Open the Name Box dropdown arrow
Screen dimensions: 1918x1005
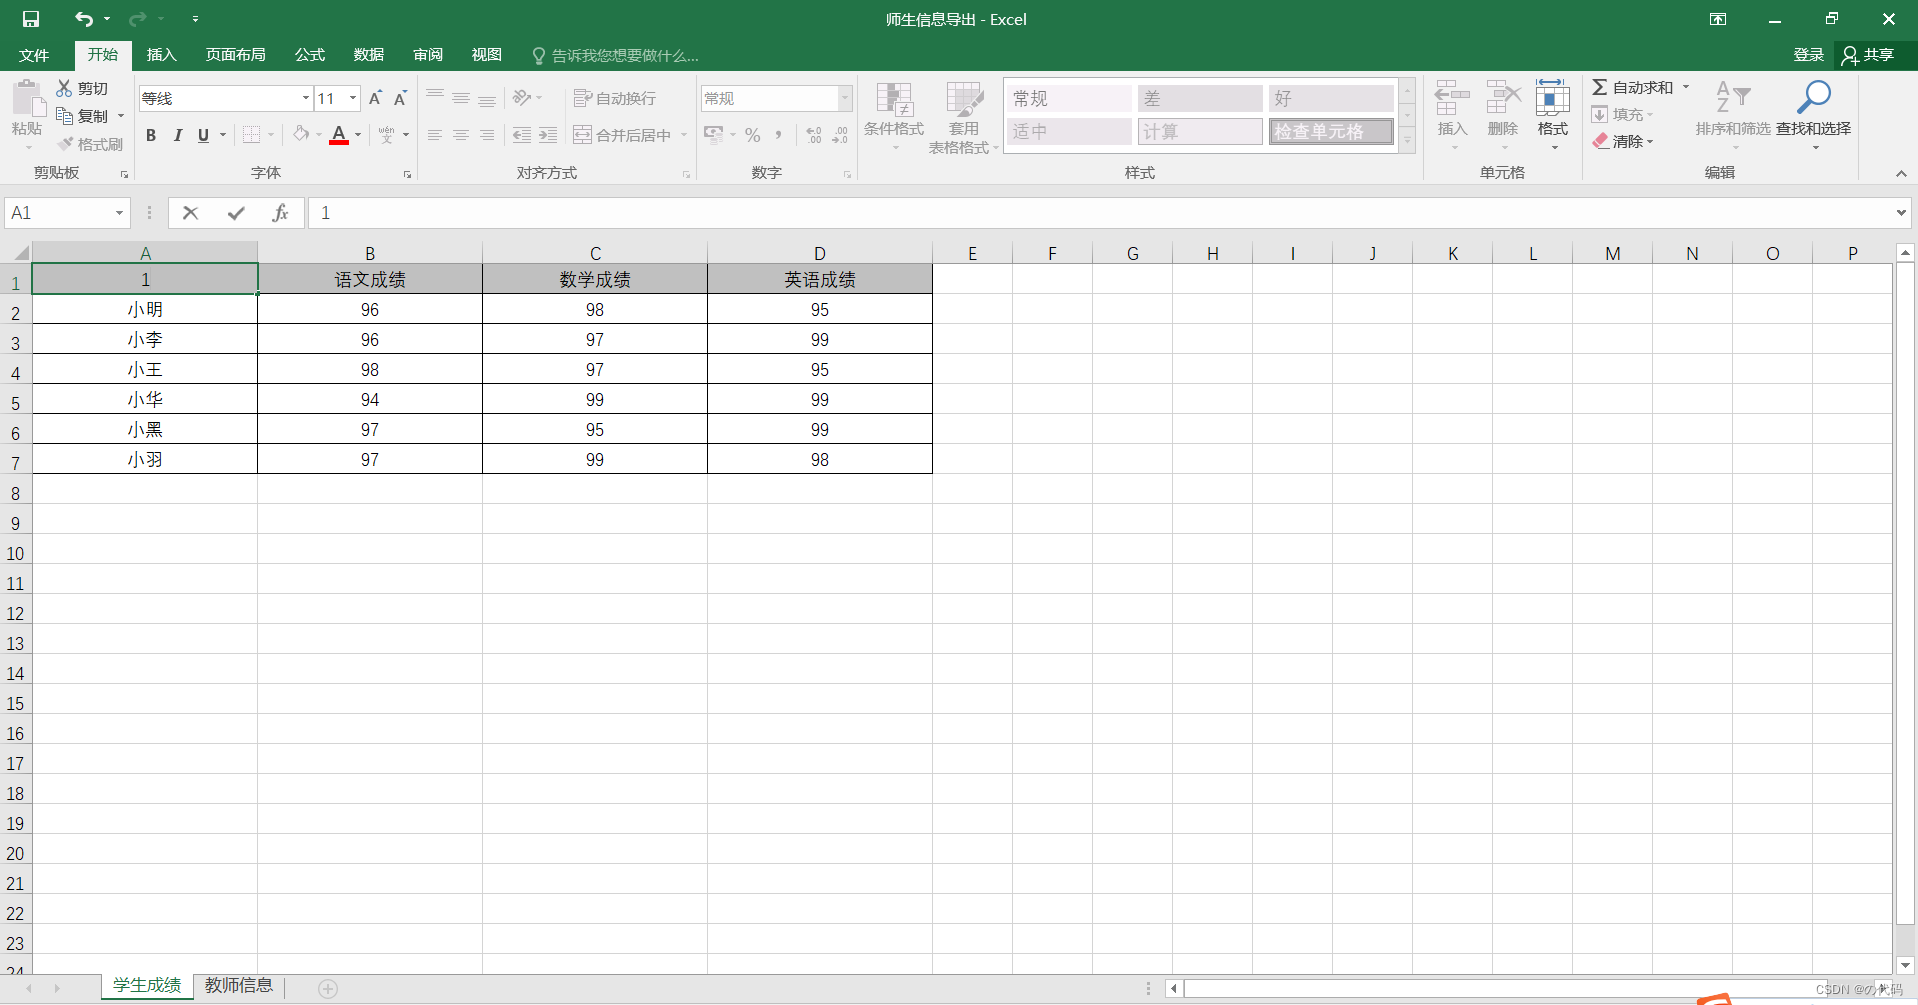point(119,213)
